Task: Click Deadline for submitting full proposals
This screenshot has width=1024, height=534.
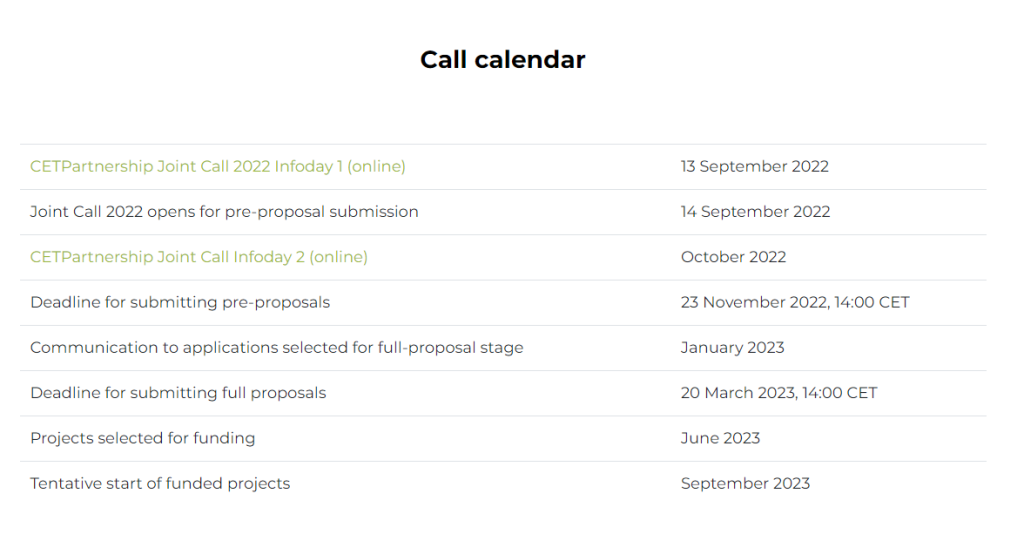Action: pyautogui.click(x=178, y=393)
